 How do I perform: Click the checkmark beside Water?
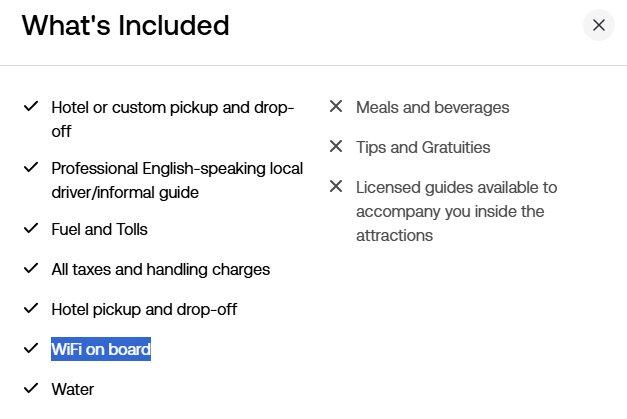pyautogui.click(x=31, y=388)
